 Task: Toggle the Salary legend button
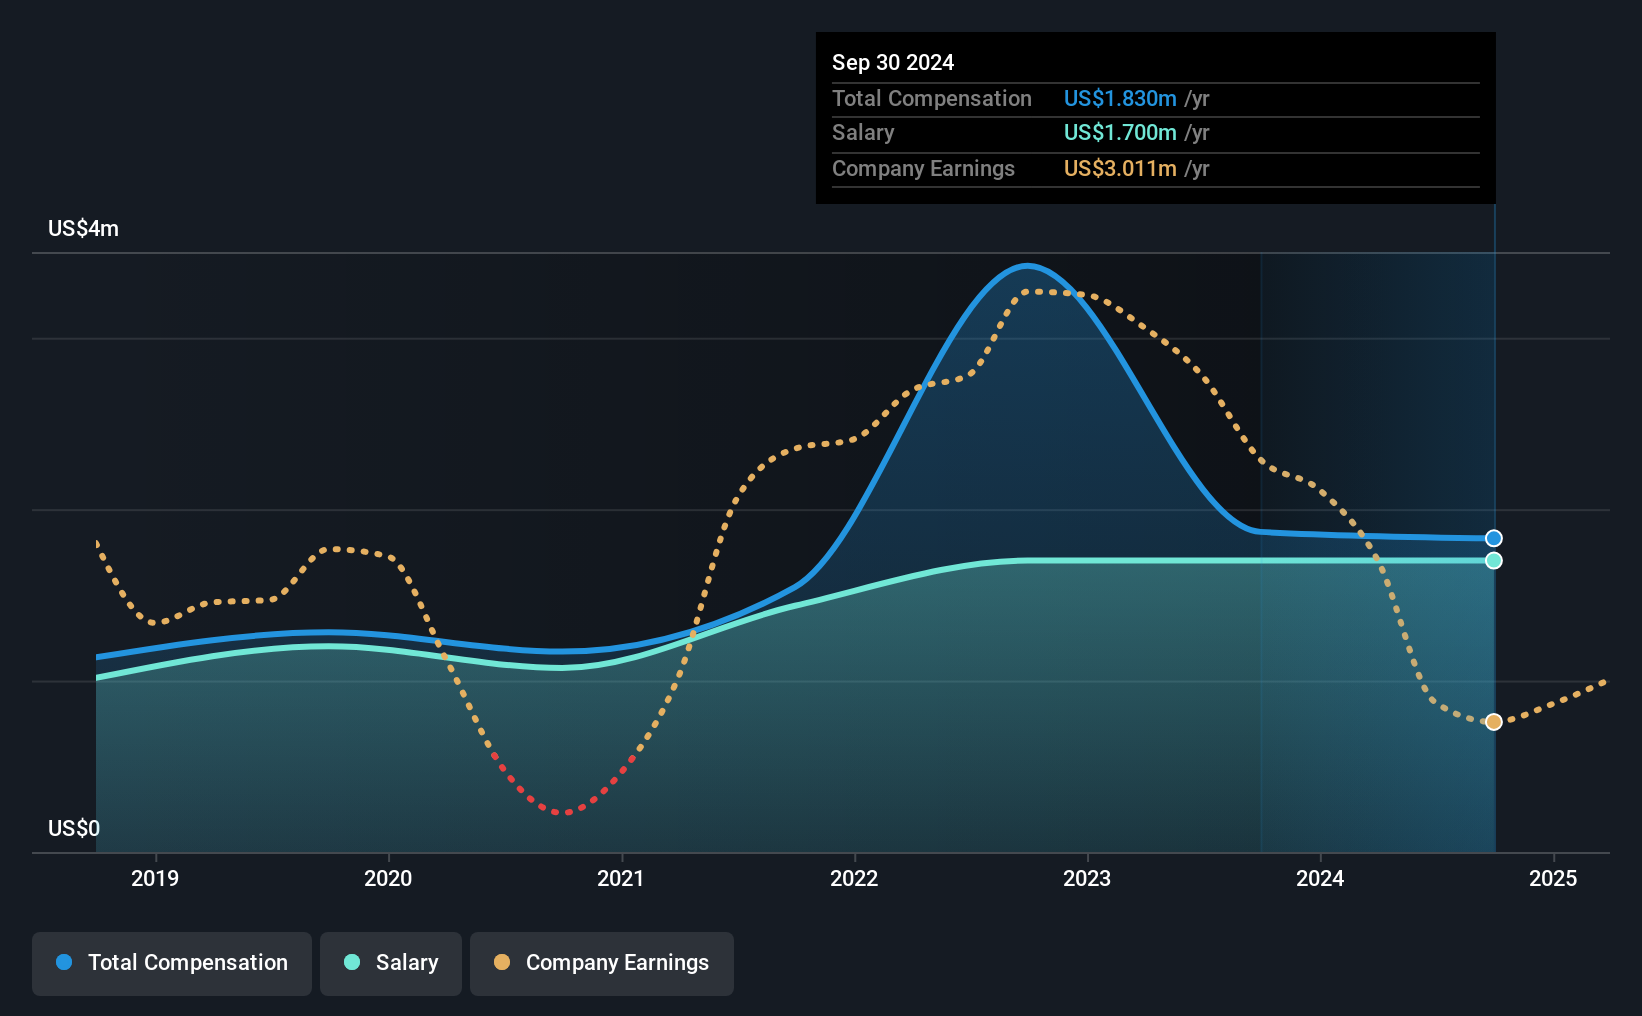(391, 963)
